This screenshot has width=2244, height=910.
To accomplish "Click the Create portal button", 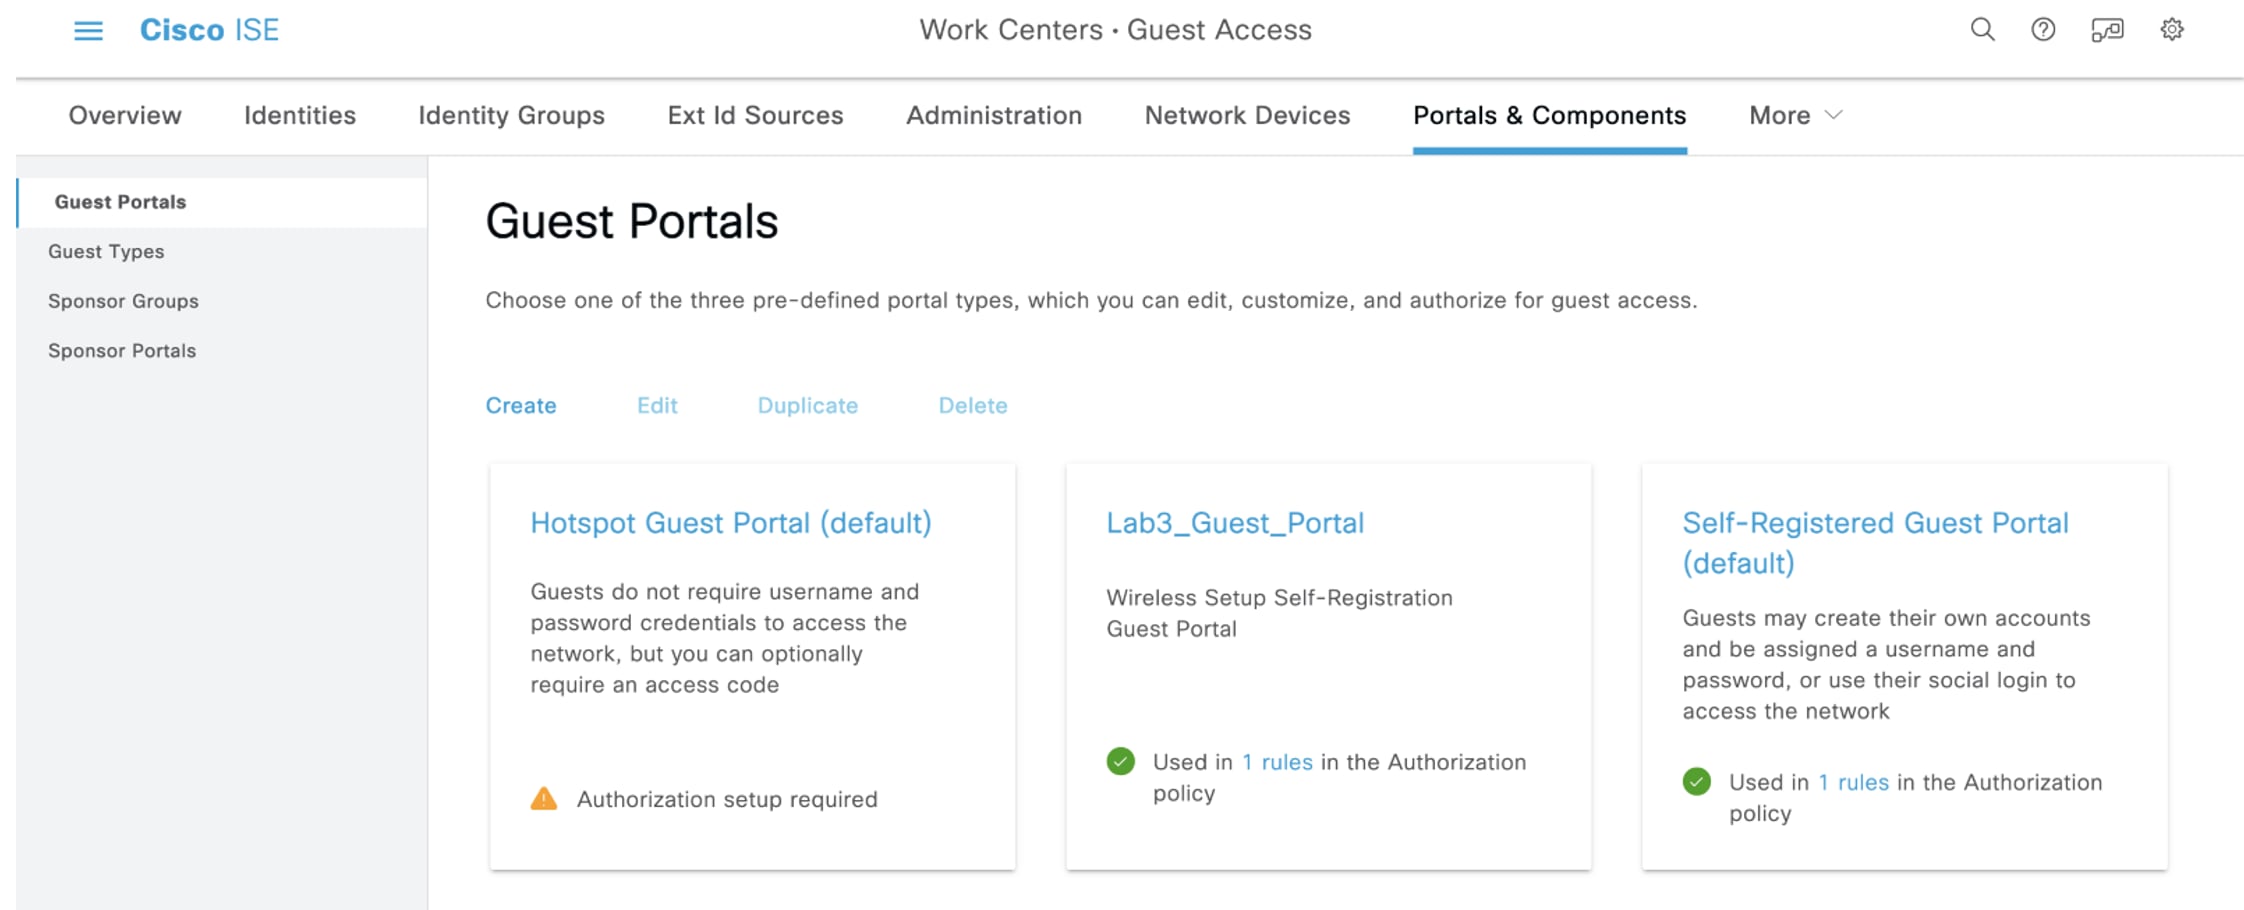I will 521,406.
